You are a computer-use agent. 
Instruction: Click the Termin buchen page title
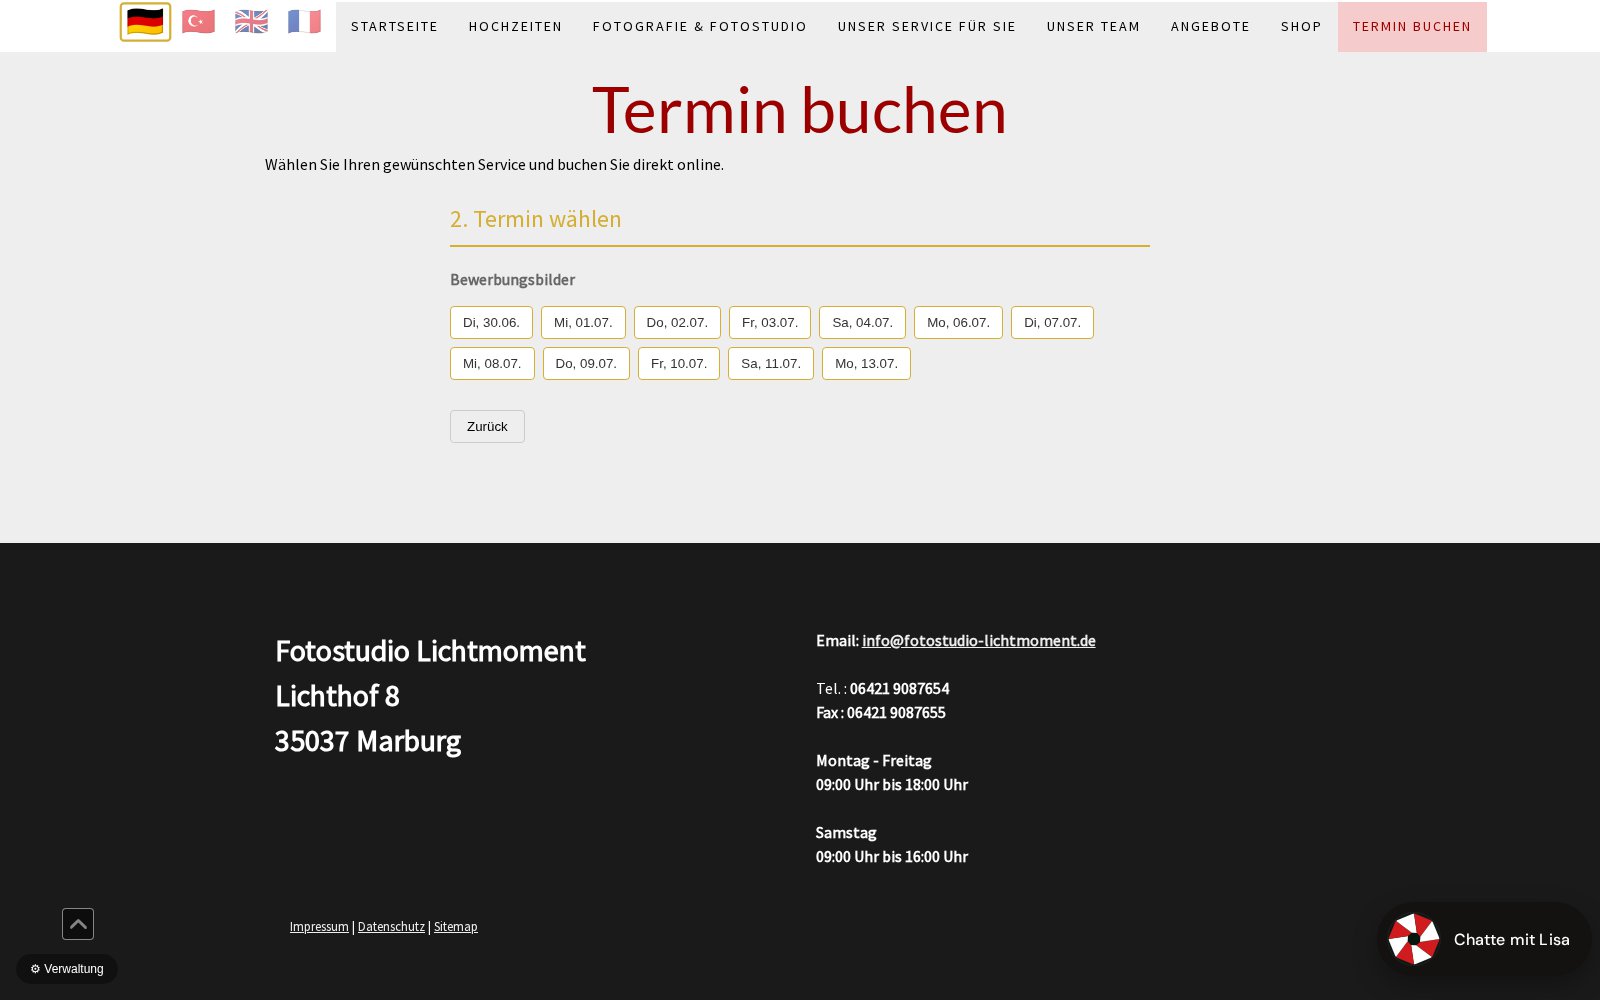pyautogui.click(x=800, y=110)
